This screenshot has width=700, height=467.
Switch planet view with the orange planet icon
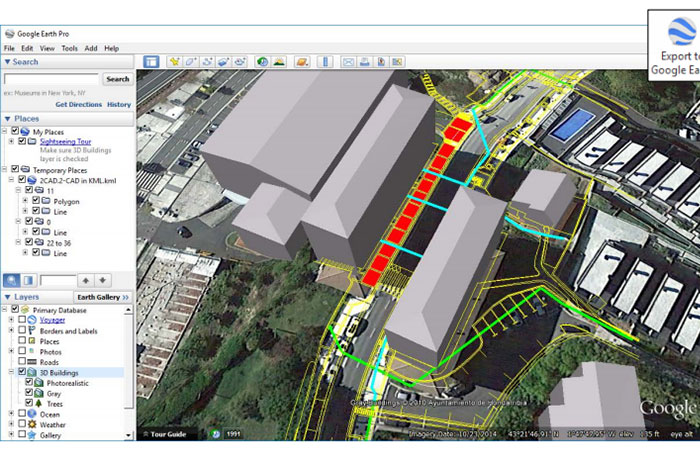coord(302,62)
